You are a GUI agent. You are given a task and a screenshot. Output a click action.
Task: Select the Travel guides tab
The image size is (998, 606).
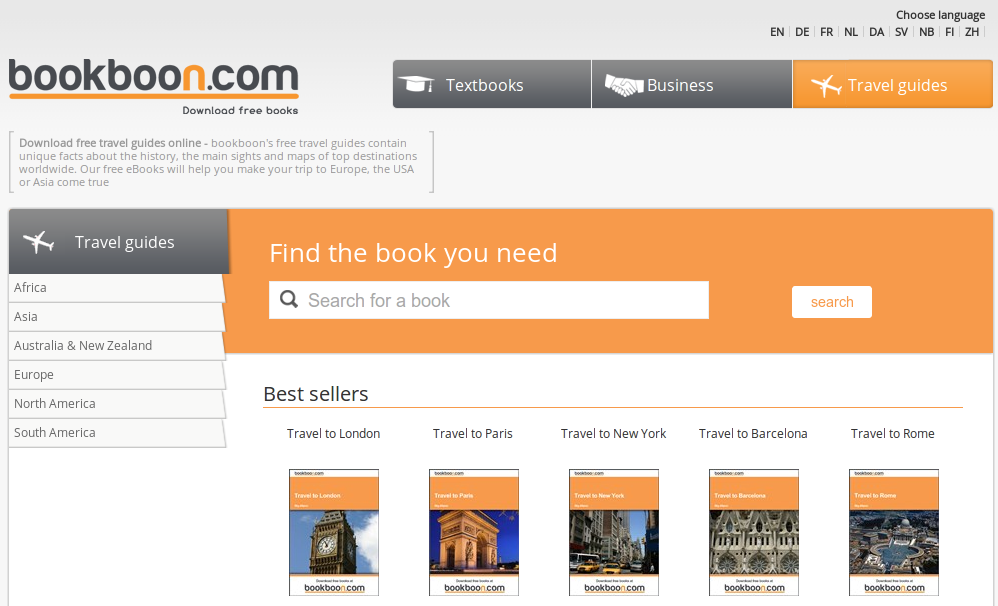[x=893, y=84]
